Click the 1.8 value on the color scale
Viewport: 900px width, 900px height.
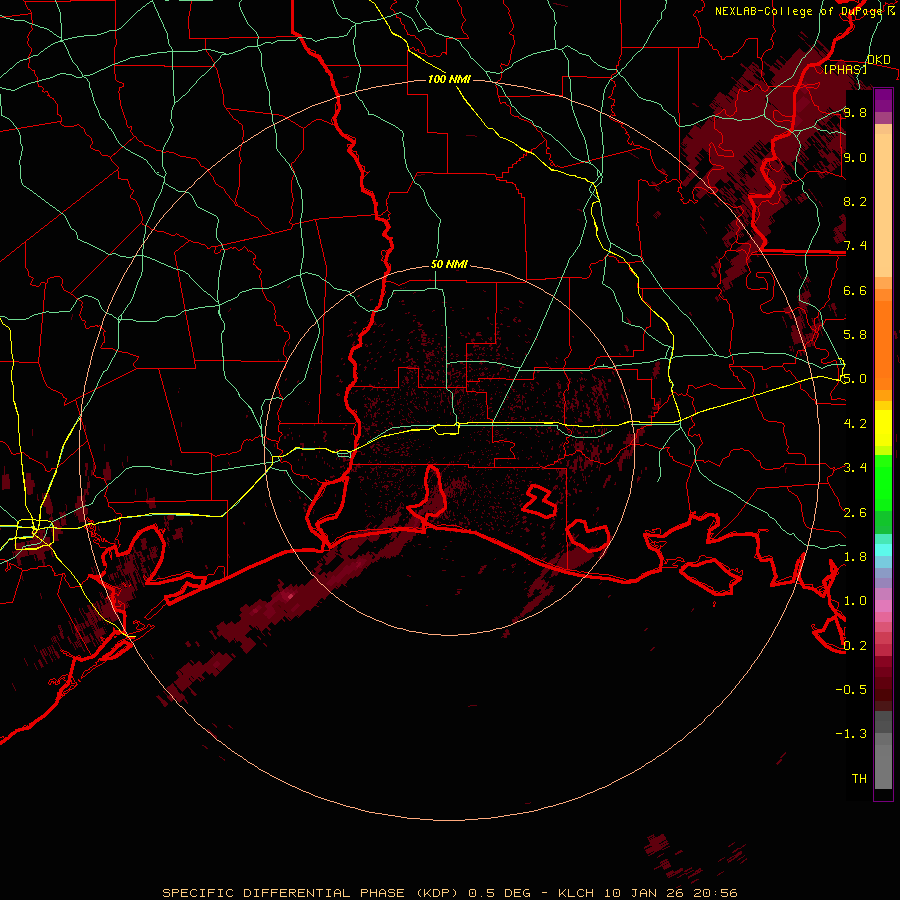coord(855,557)
